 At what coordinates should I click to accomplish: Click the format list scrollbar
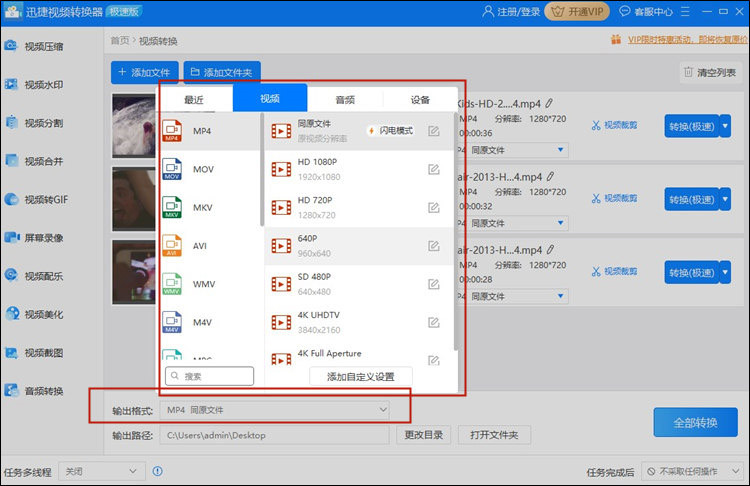pyautogui.click(x=262, y=169)
